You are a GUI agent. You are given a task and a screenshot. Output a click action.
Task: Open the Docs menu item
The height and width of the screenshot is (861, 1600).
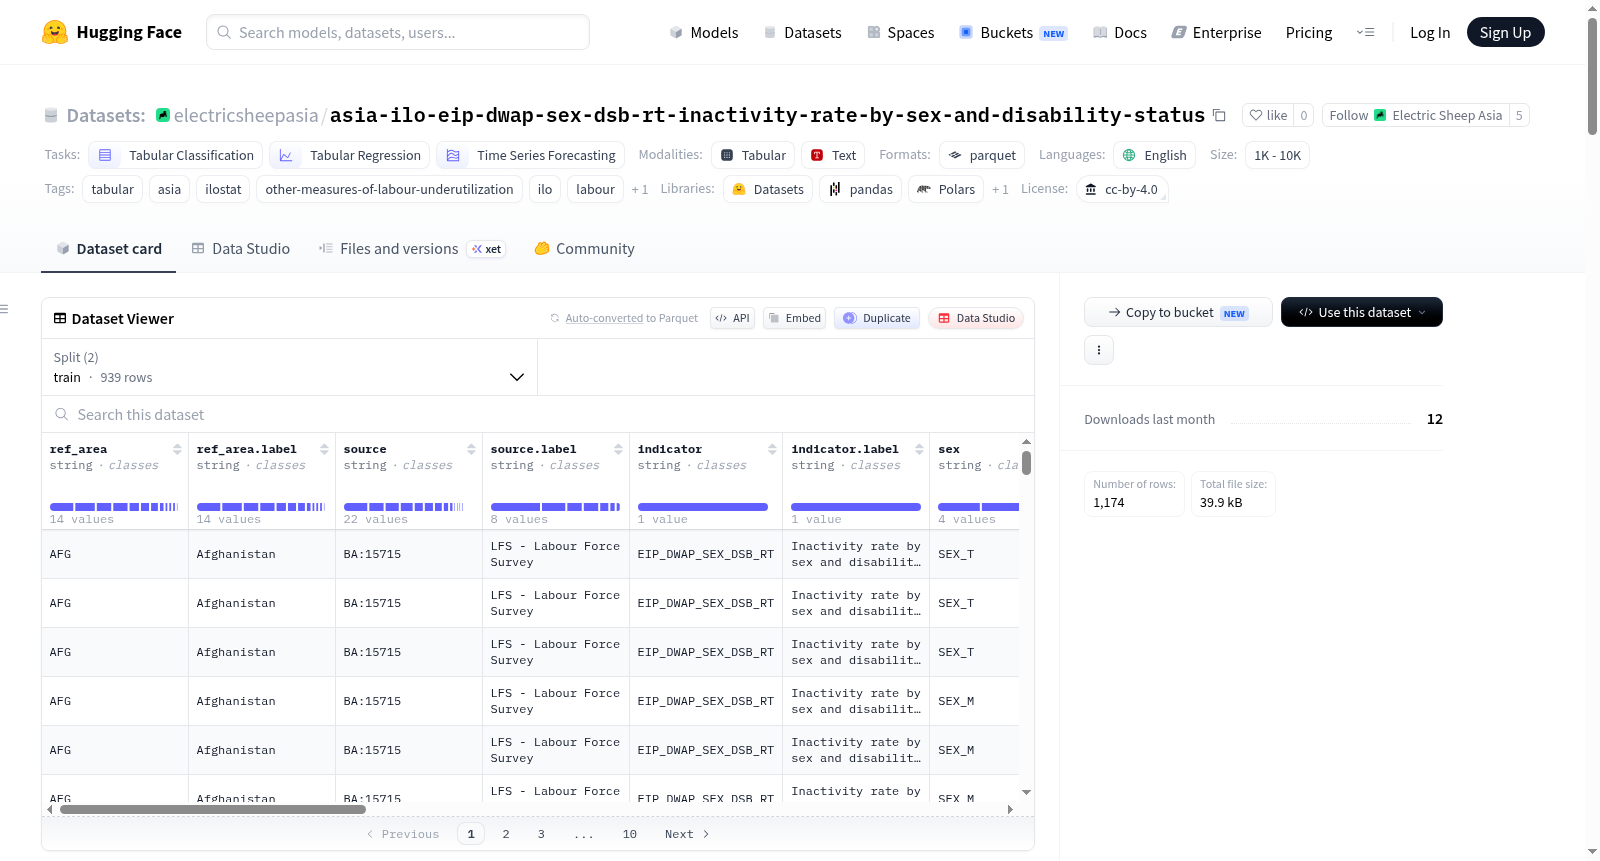coord(1120,32)
